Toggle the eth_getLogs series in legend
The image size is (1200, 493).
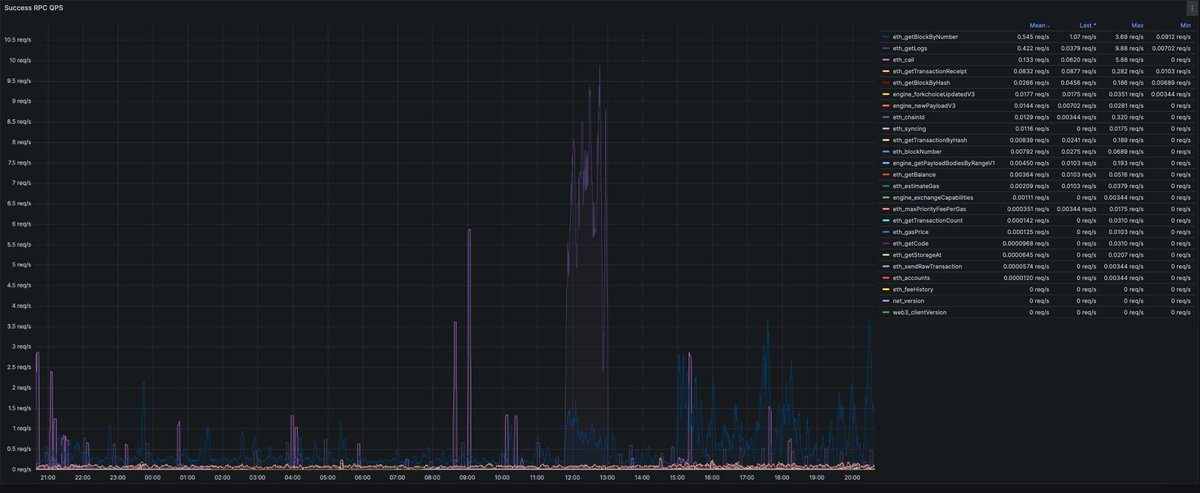tap(911, 48)
